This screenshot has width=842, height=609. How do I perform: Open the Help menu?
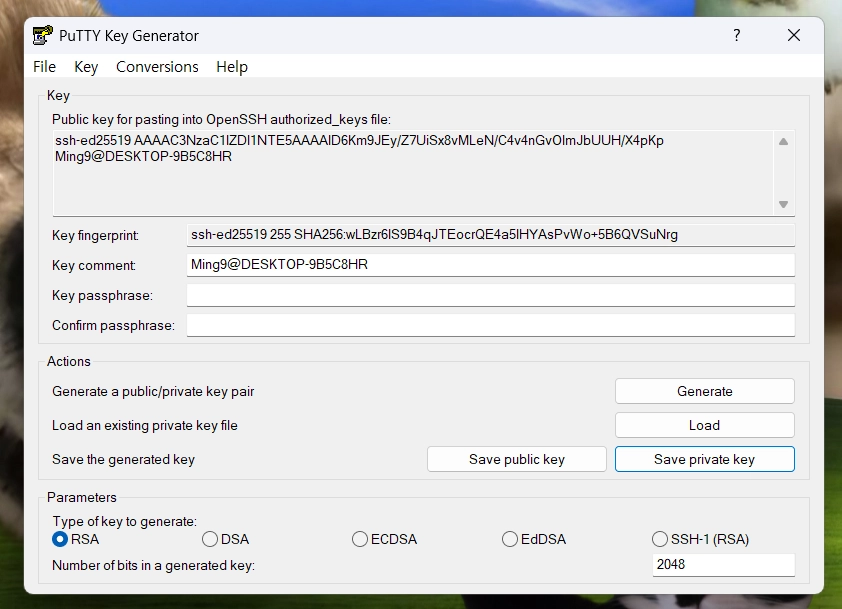(232, 67)
